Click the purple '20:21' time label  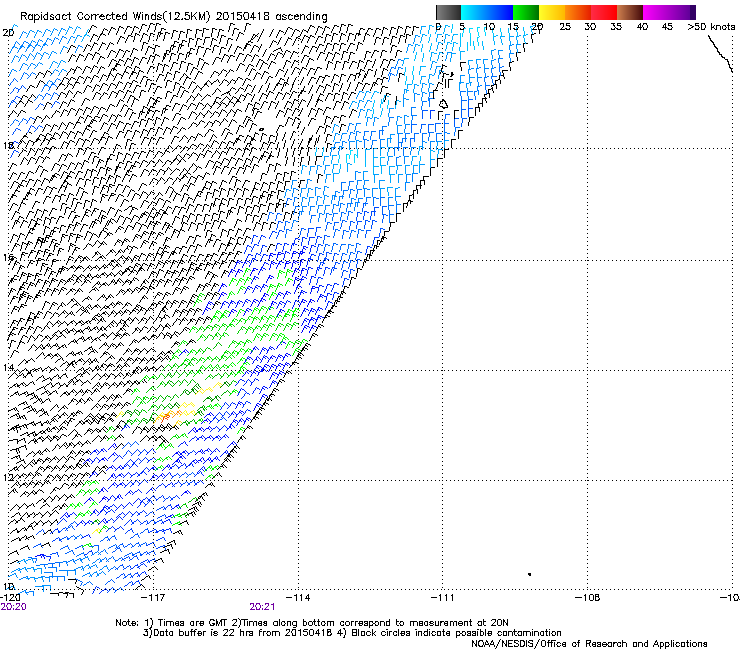click(262, 607)
